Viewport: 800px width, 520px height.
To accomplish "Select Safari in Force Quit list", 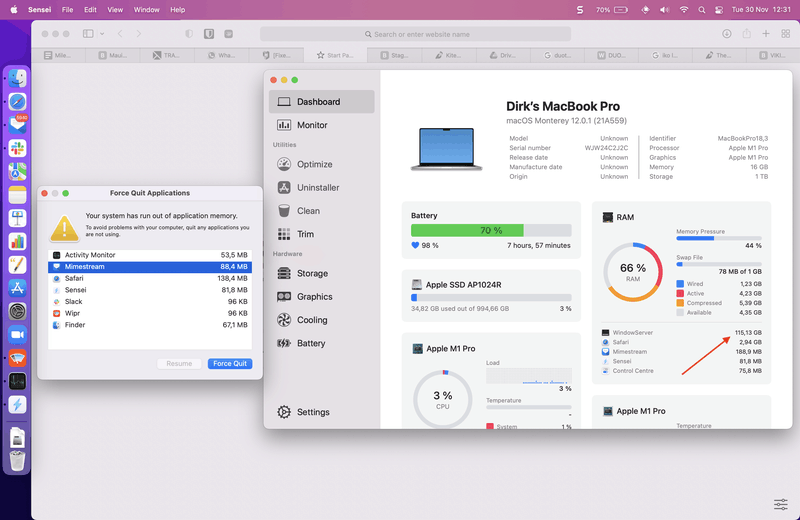I will click(x=150, y=278).
